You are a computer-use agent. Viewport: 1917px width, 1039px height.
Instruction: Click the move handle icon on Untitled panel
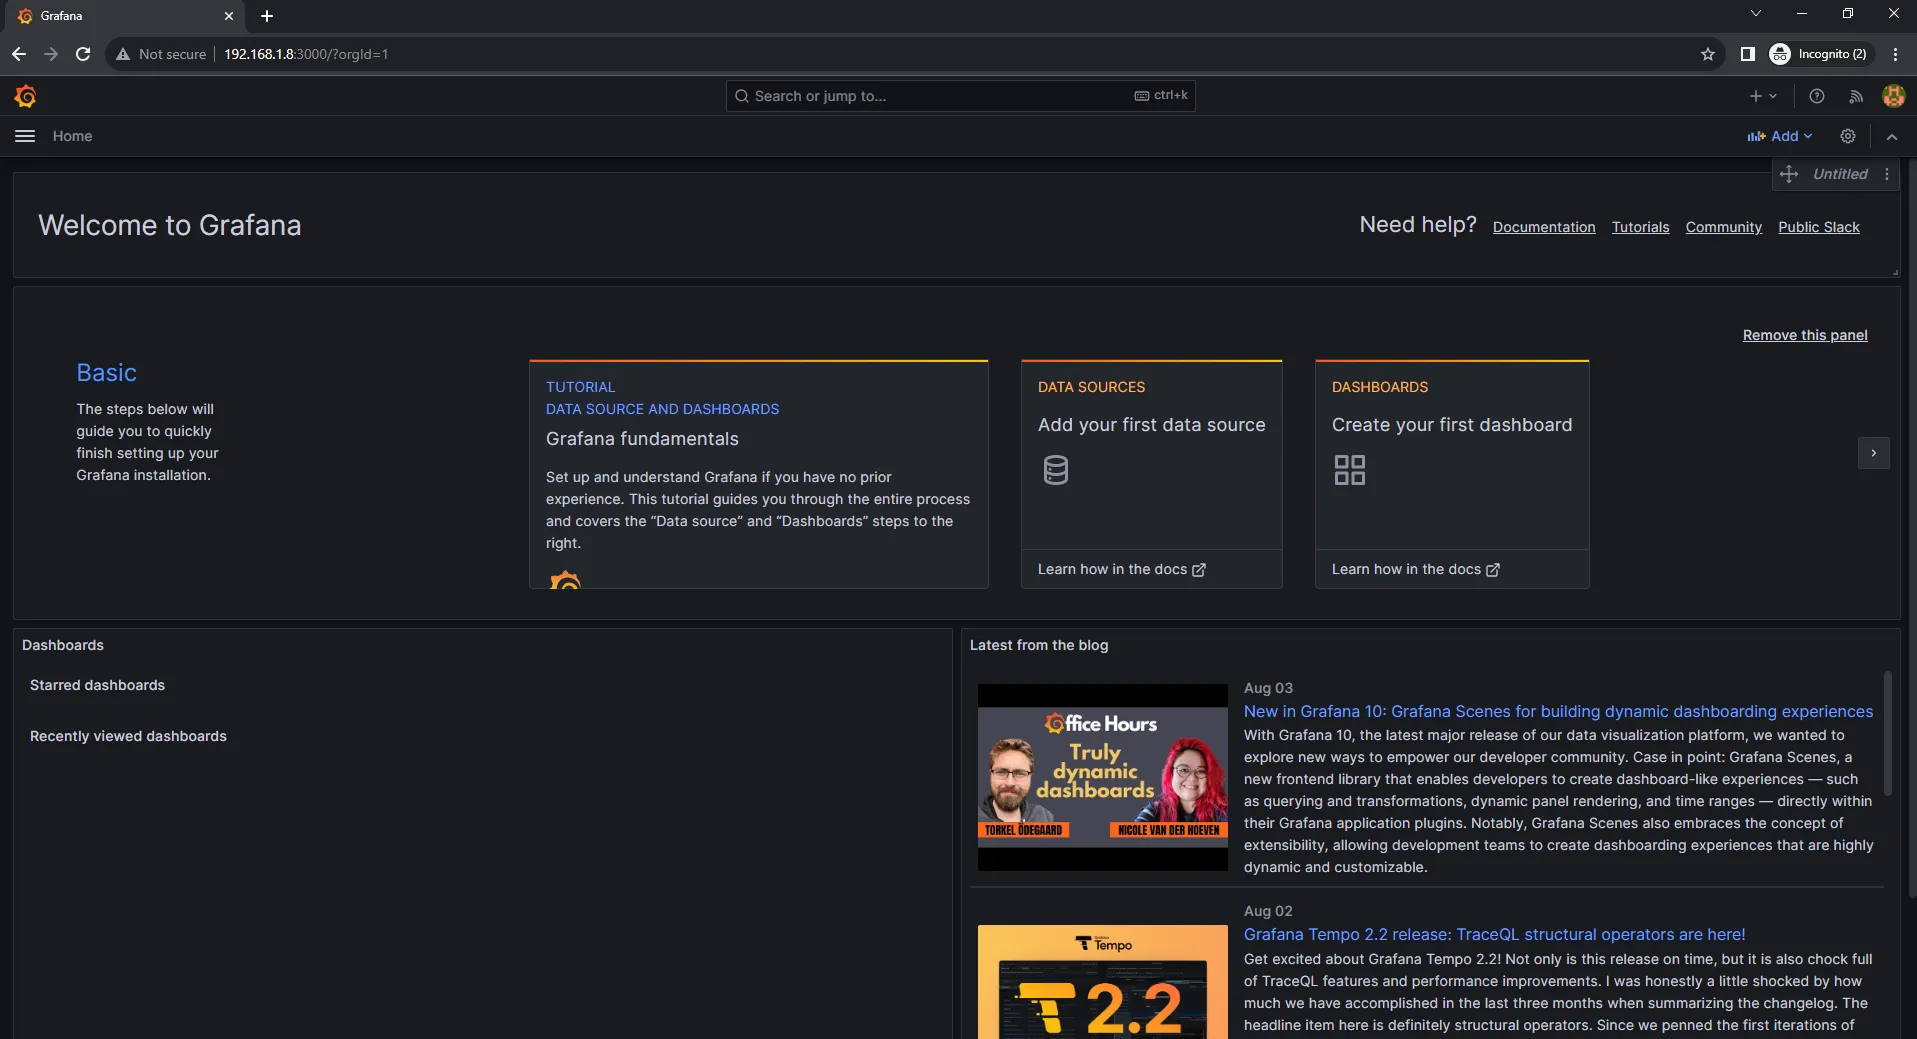coord(1789,174)
